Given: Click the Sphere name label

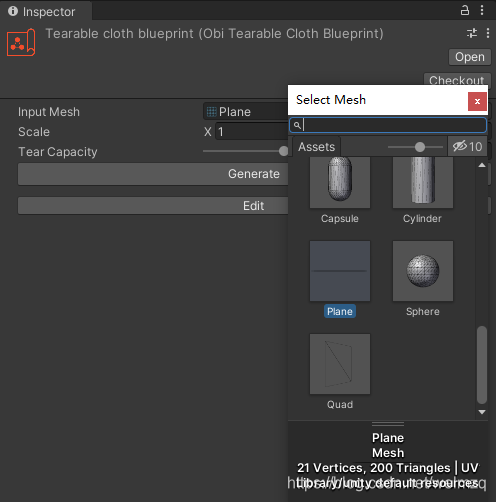Looking at the screenshot, I should tap(423, 311).
